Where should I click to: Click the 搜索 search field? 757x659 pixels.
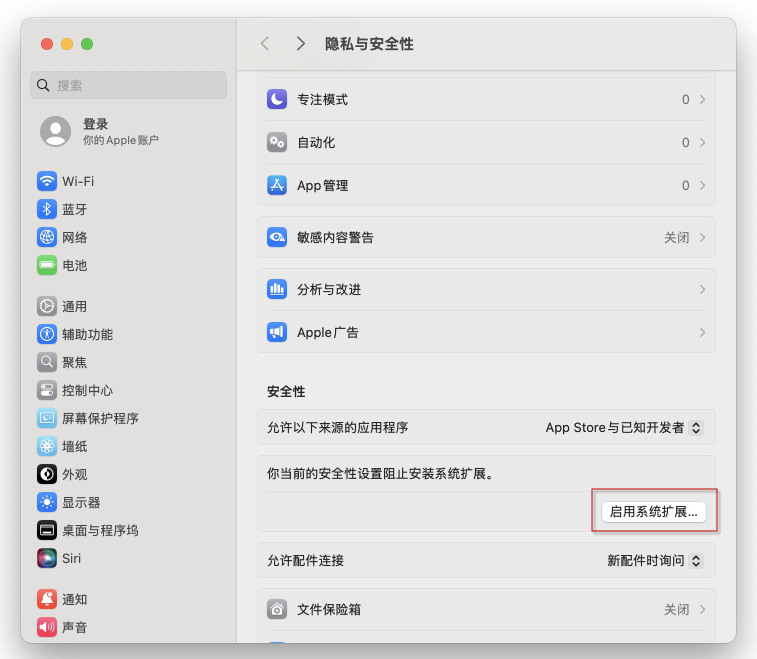(x=128, y=85)
